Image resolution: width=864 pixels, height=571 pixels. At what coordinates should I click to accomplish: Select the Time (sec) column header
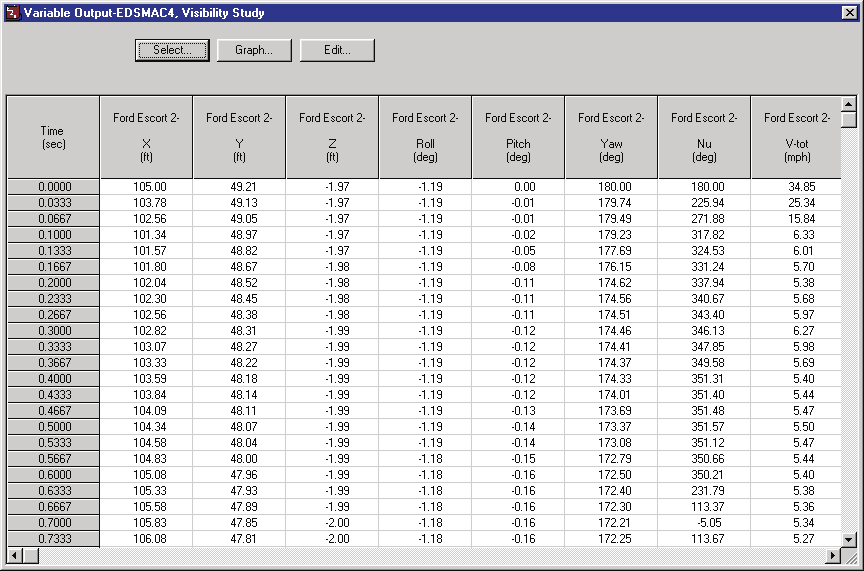tap(53, 137)
